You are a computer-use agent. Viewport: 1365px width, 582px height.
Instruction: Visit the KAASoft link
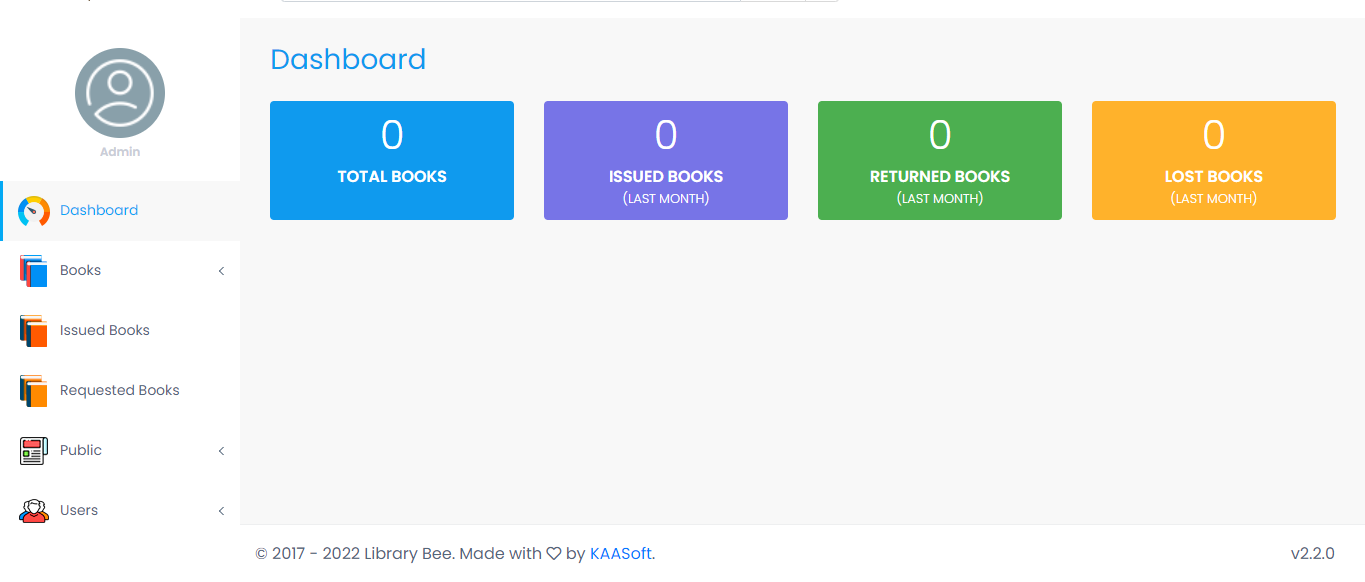(621, 553)
